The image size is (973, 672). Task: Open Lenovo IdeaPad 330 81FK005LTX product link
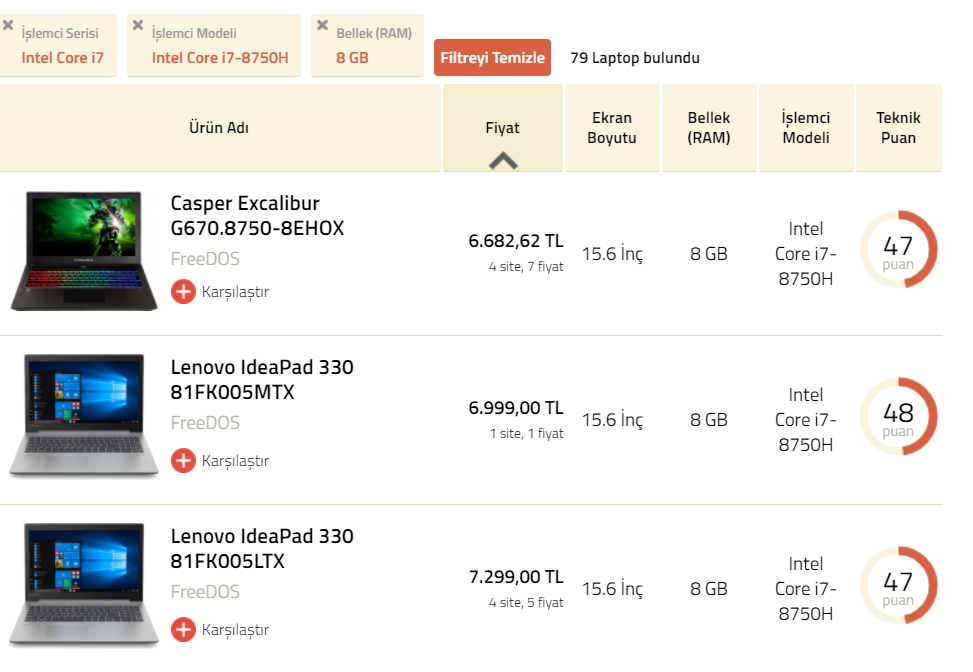(x=262, y=548)
